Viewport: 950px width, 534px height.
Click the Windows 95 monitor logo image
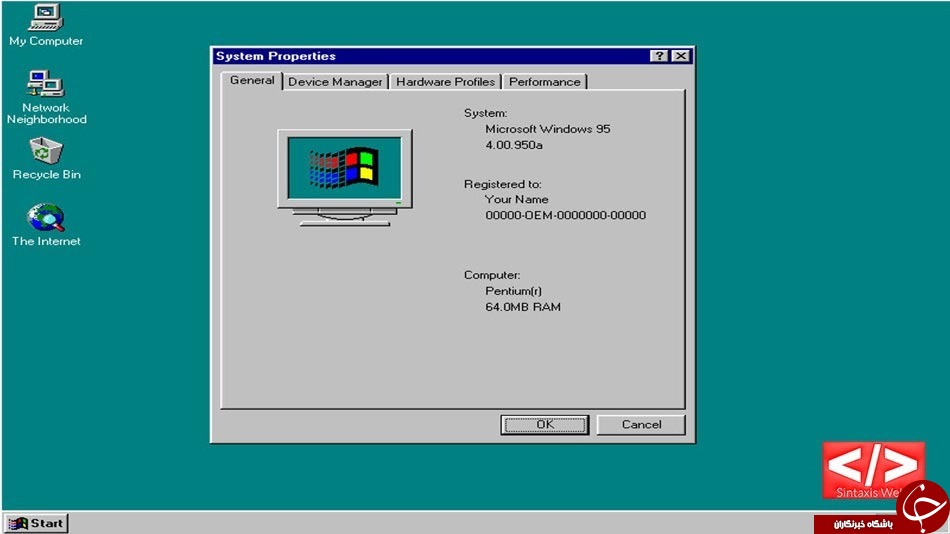click(x=345, y=177)
